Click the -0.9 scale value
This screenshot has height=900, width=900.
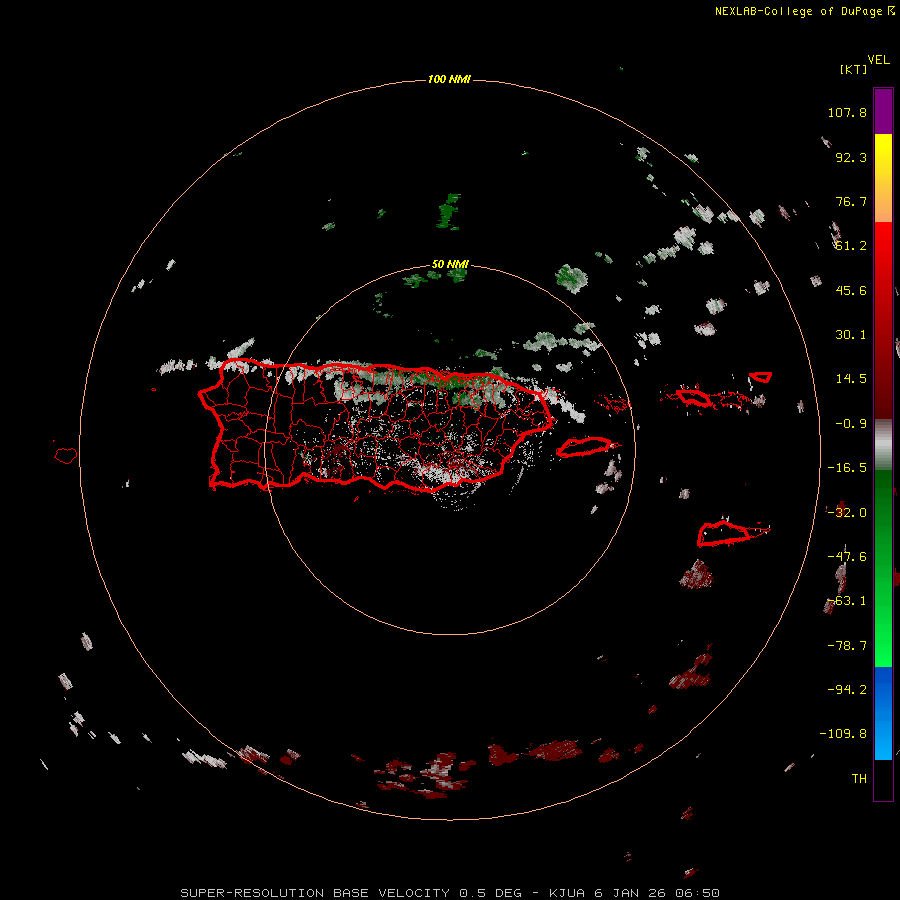(851, 424)
